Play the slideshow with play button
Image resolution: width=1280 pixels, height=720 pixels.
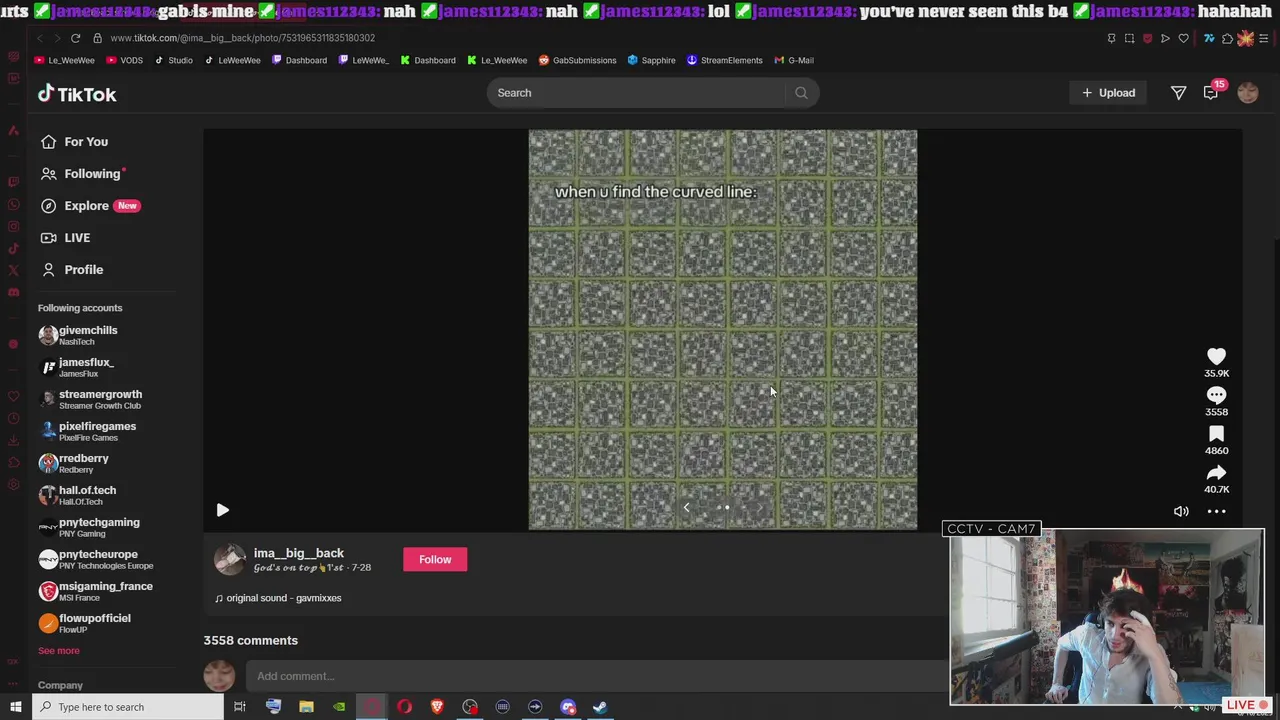(222, 510)
